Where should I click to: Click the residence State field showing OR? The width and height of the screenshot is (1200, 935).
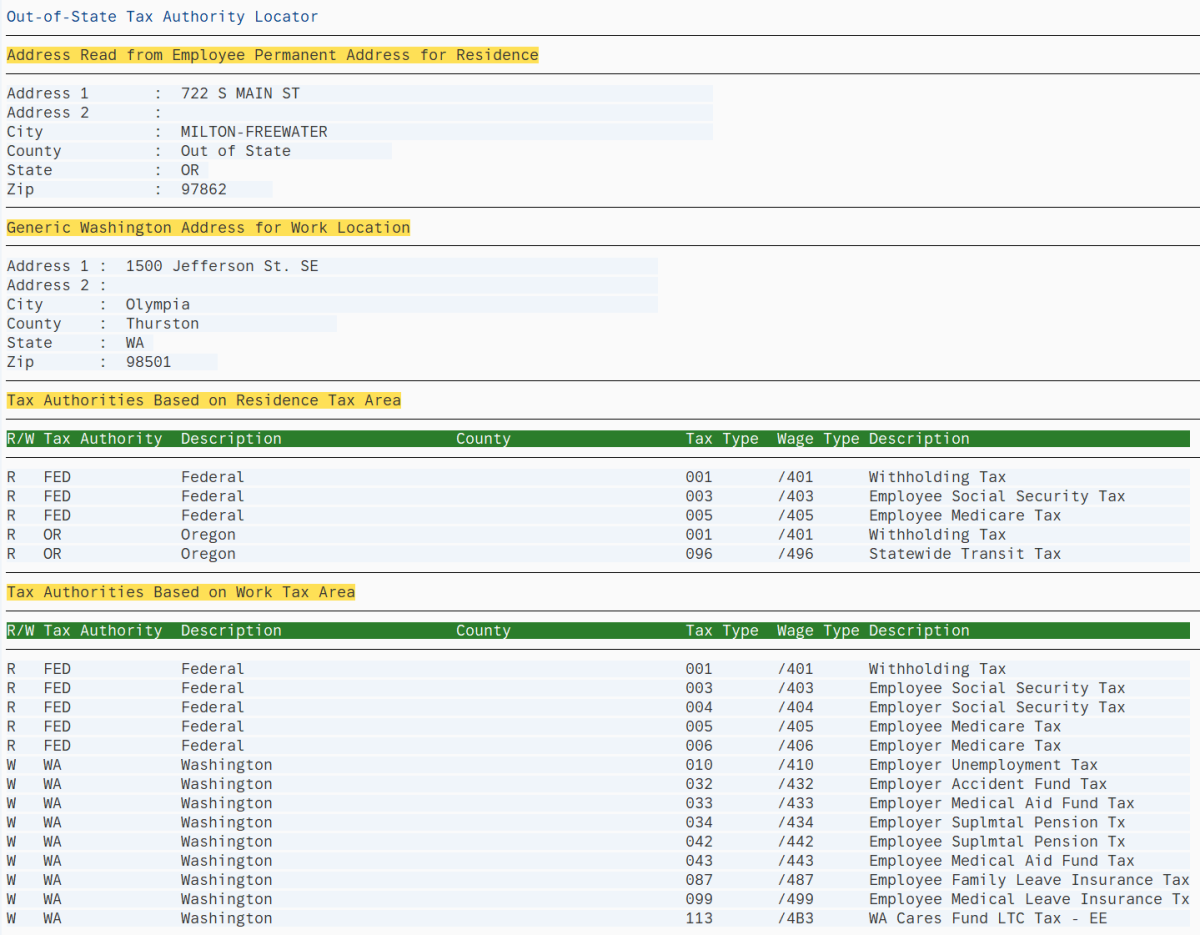pos(190,170)
